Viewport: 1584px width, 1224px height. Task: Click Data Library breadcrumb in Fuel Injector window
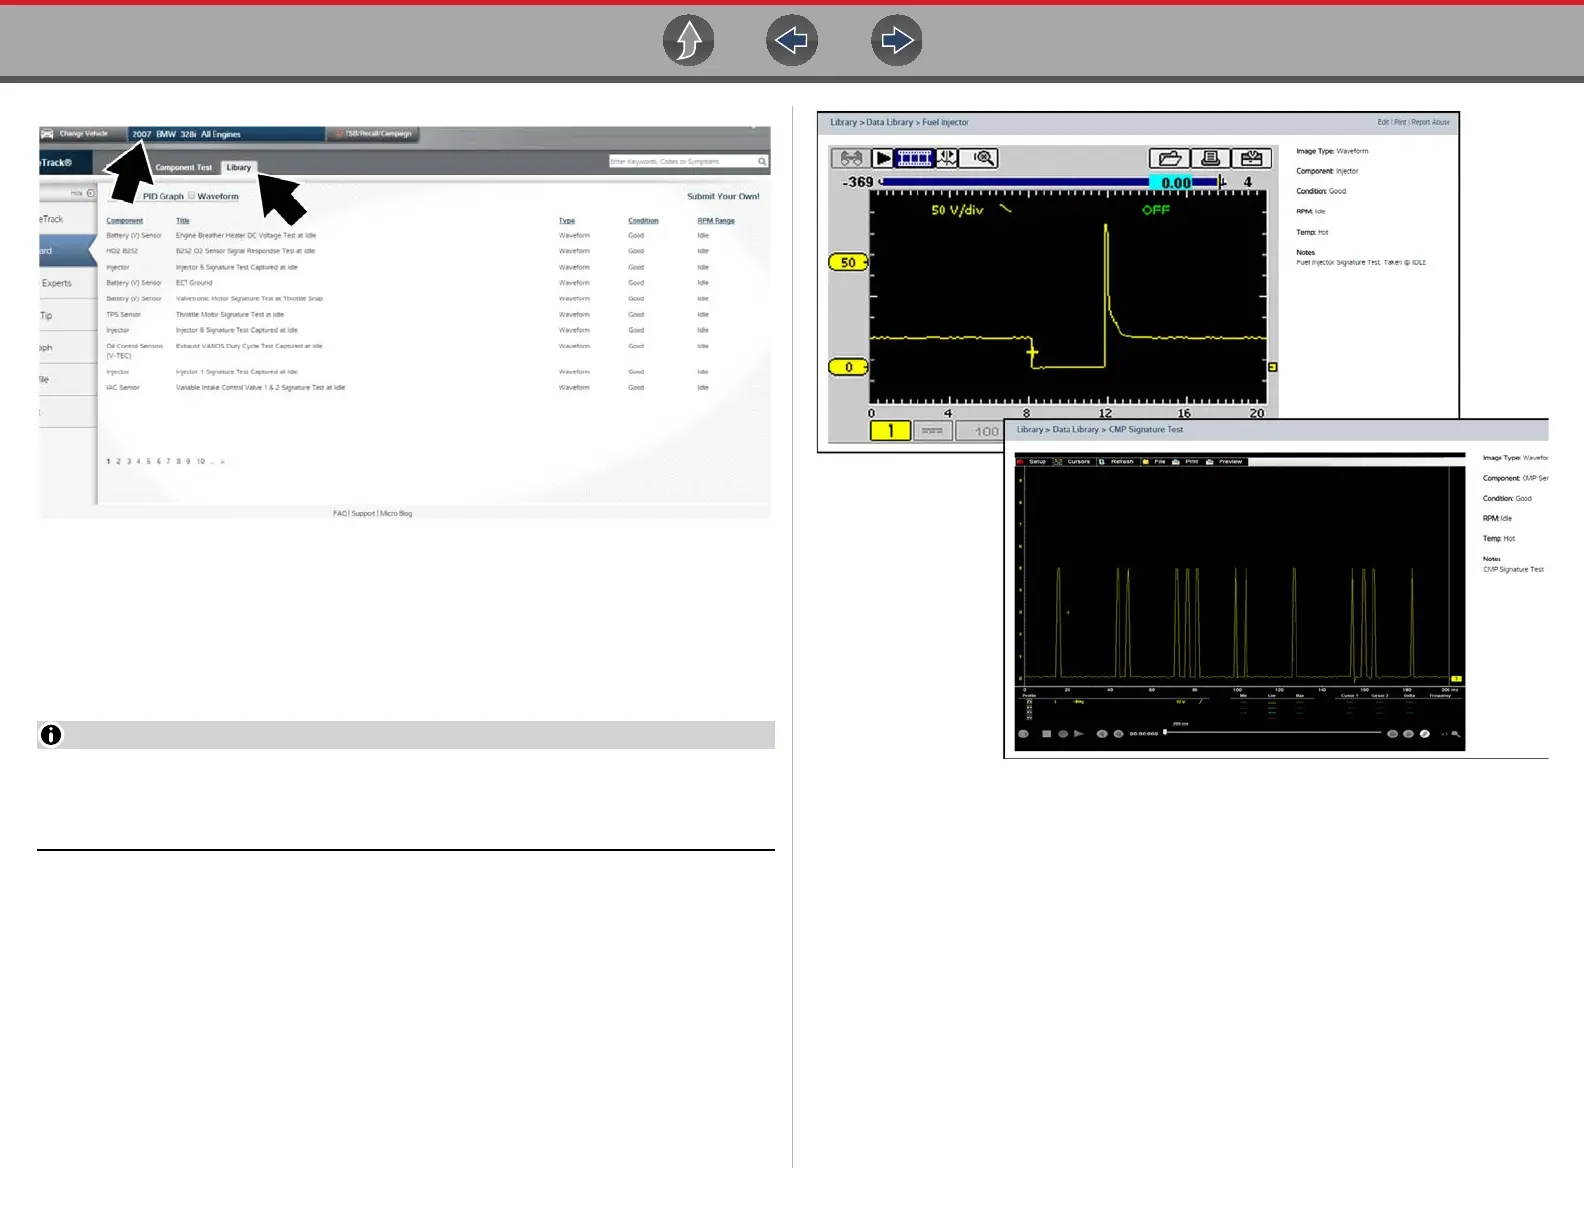tap(889, 122)
